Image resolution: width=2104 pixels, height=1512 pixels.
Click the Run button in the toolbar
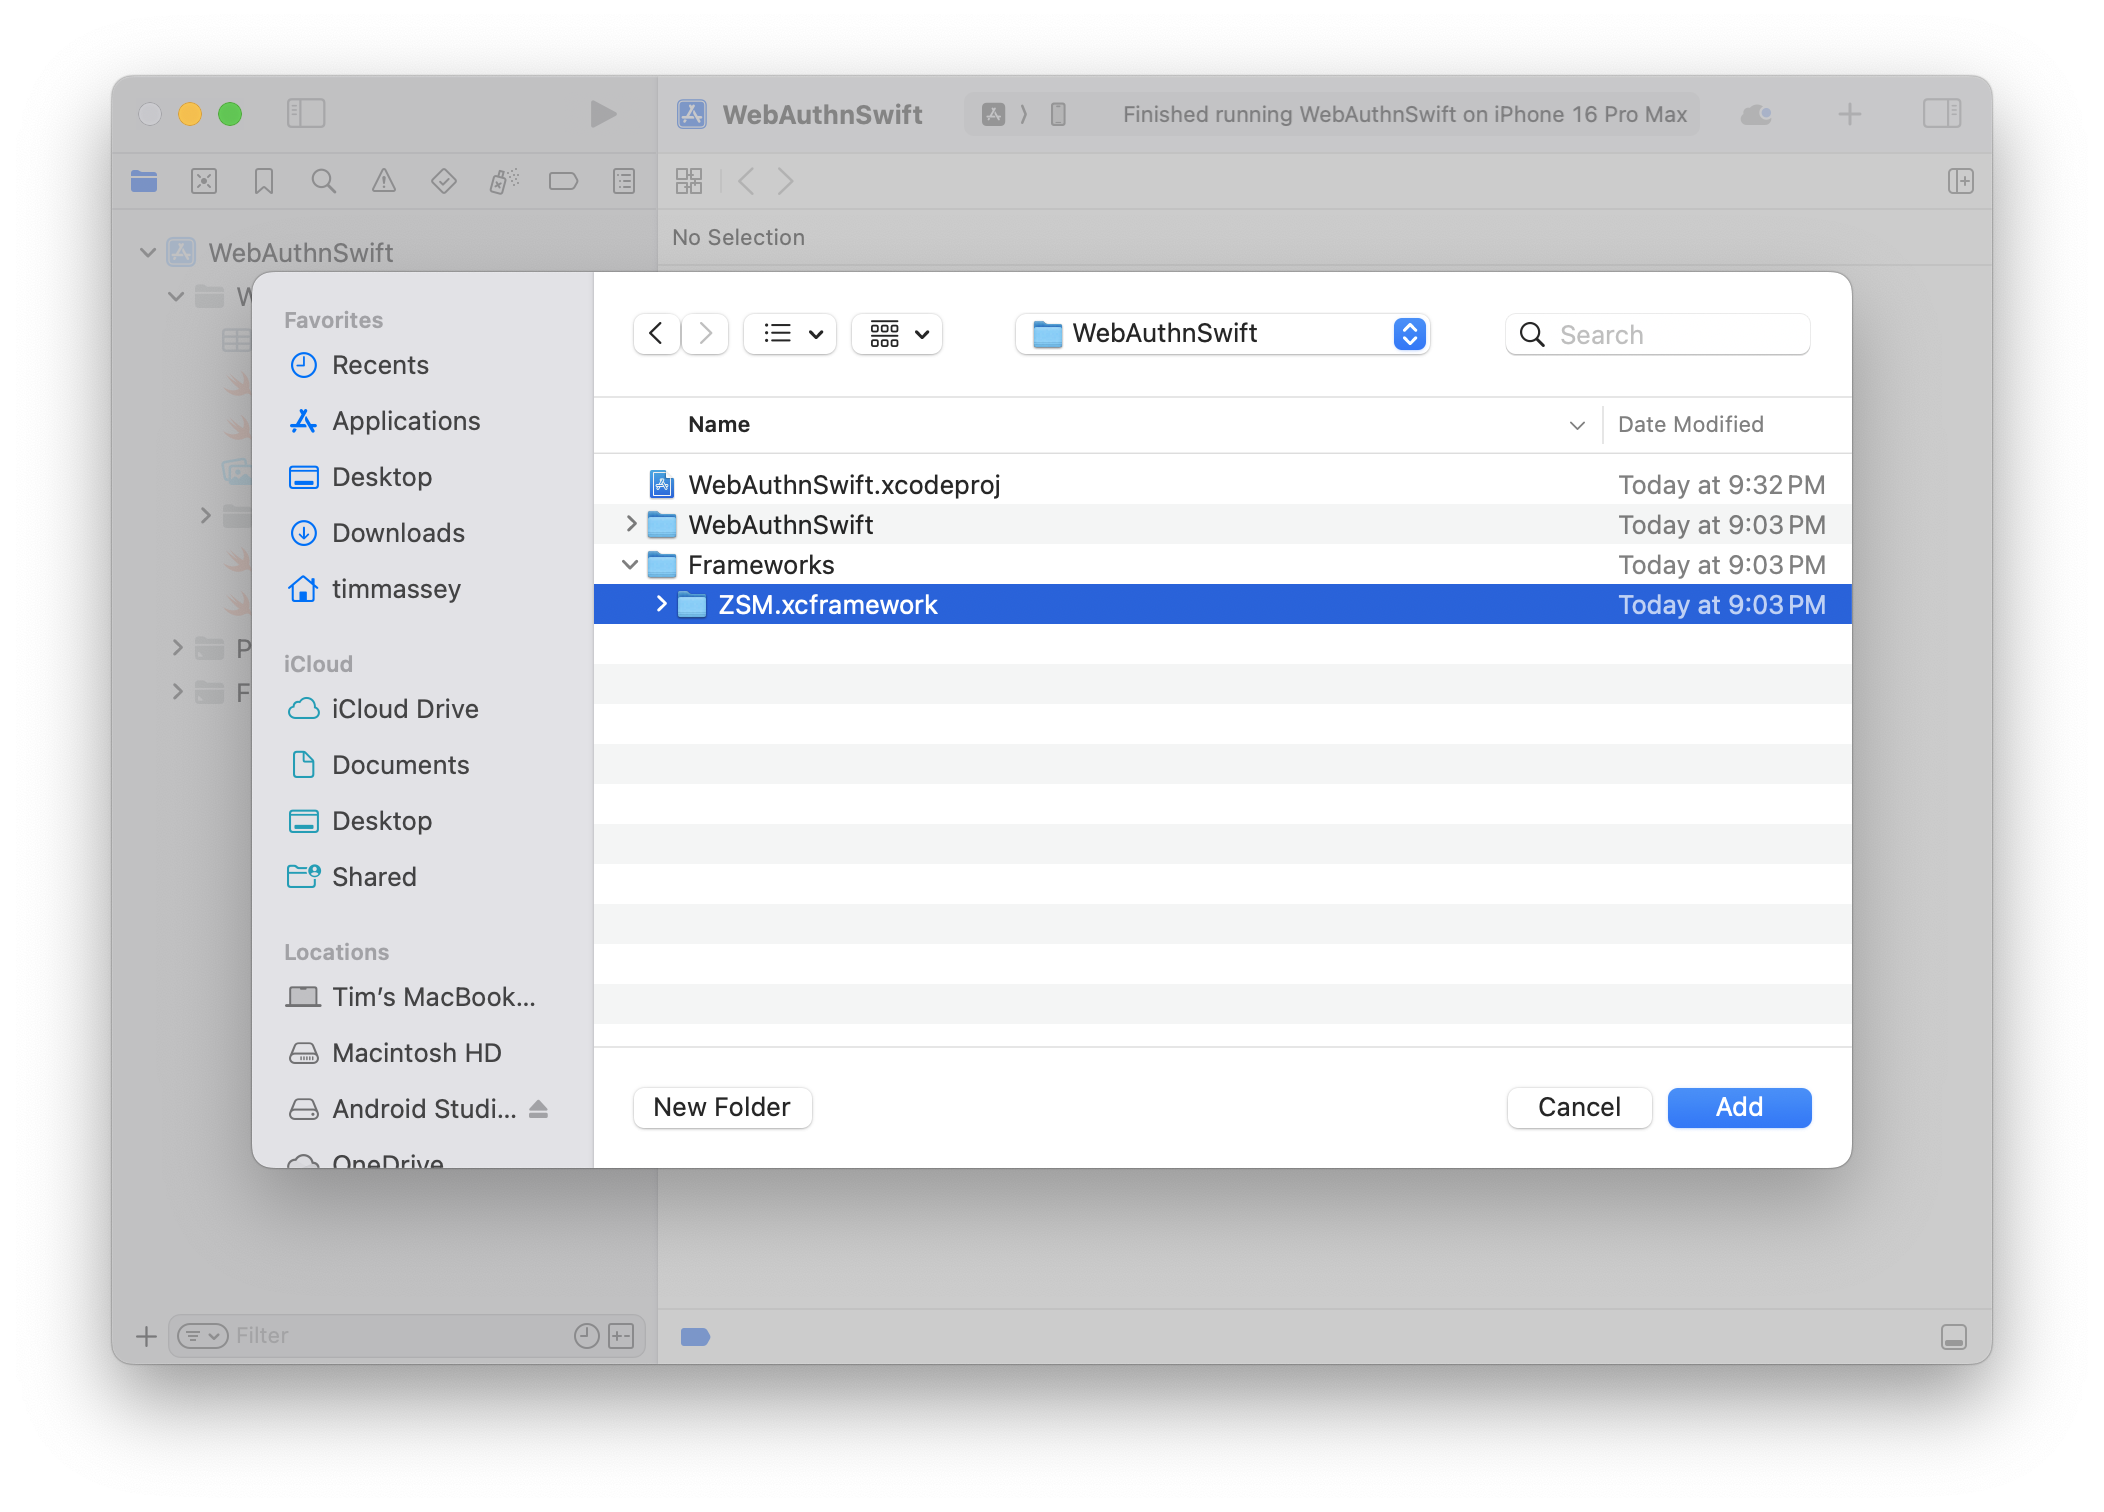click(x=602, y=113)
